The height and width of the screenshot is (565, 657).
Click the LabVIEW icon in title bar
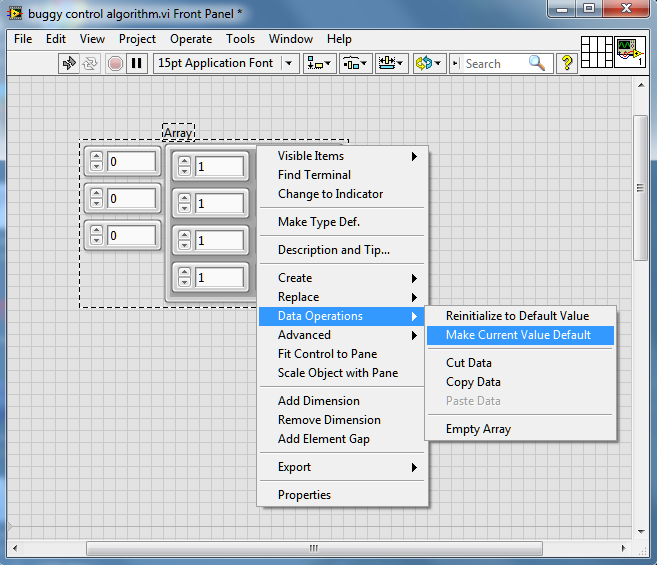(x=15, y=13)
